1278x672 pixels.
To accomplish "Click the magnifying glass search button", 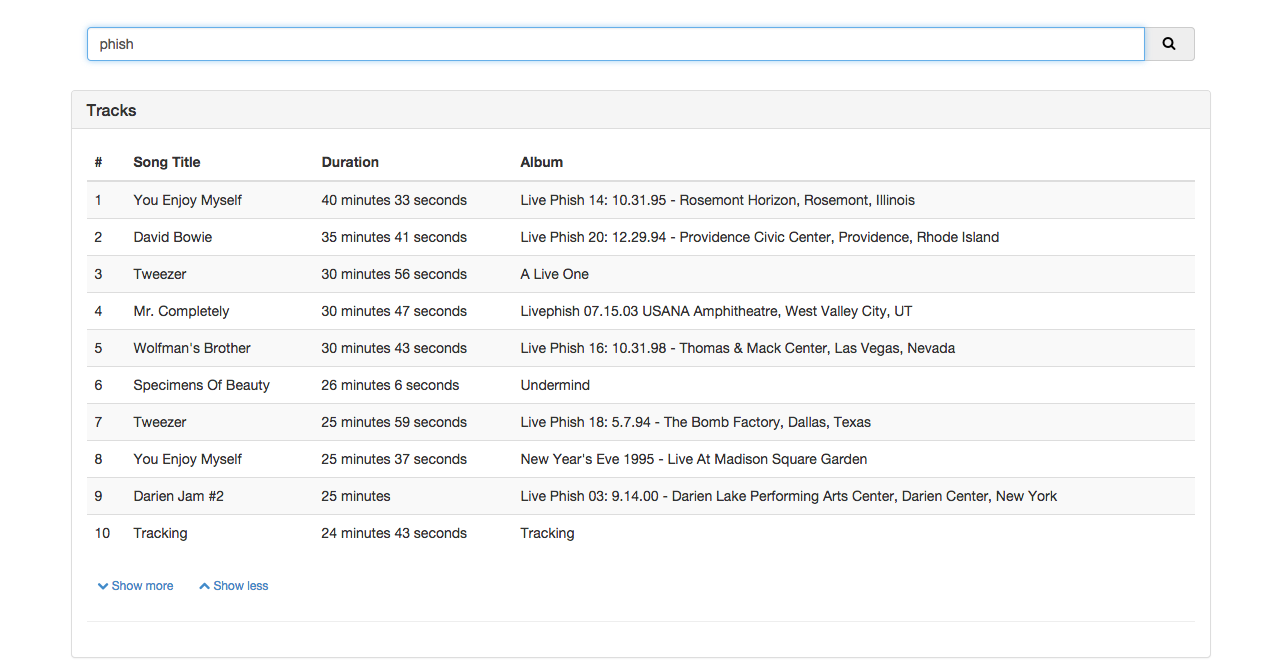I will [1169, 44].
